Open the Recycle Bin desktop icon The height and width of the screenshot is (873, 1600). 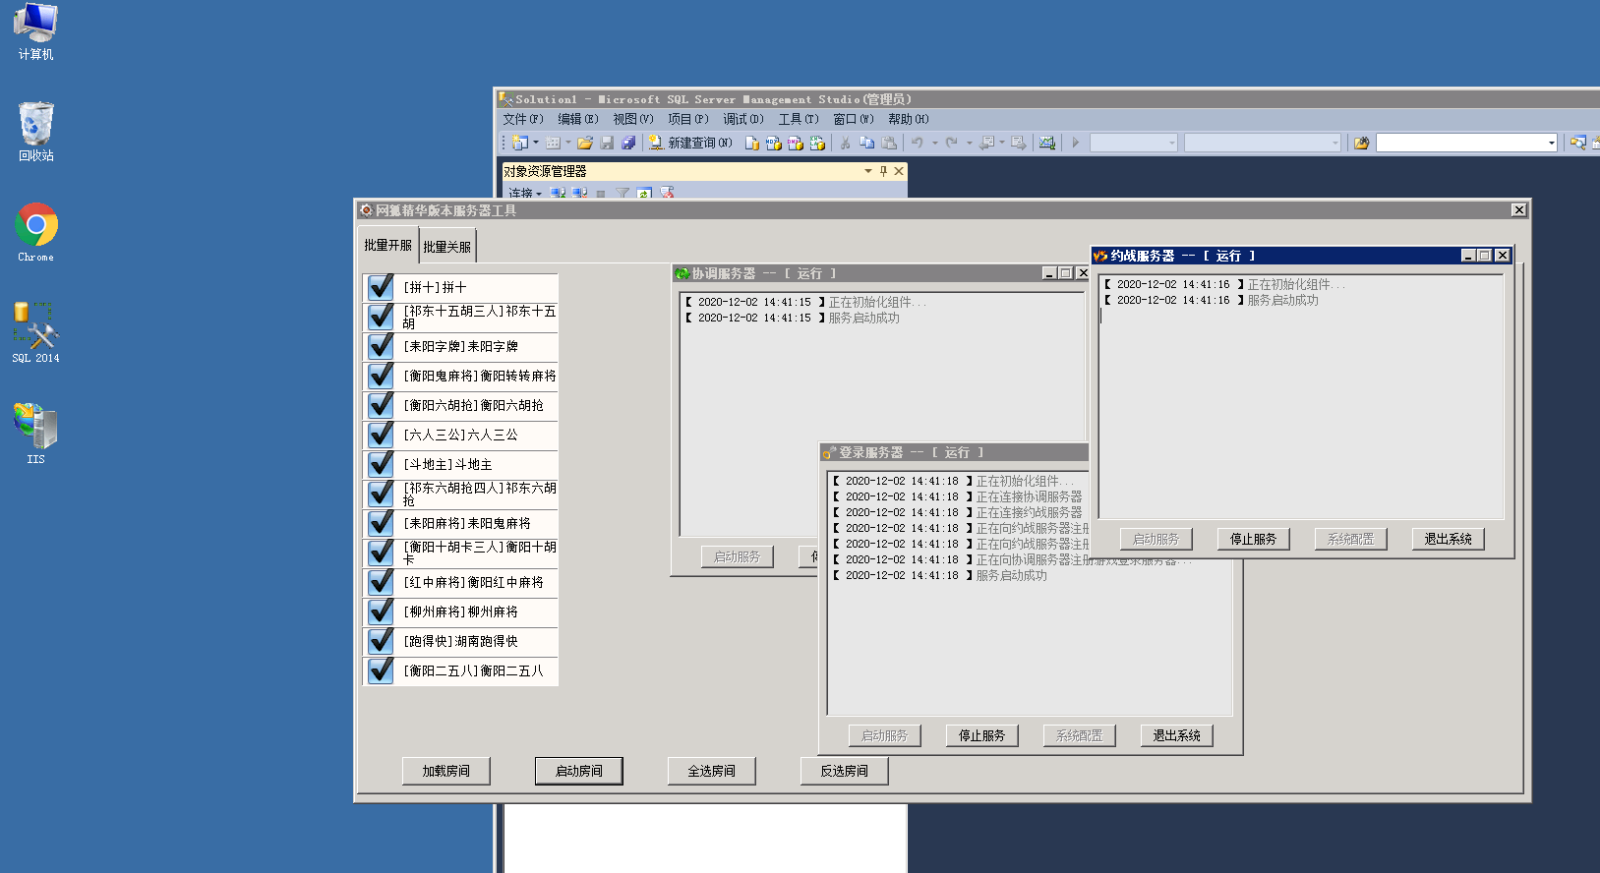(x=36, y=126)
